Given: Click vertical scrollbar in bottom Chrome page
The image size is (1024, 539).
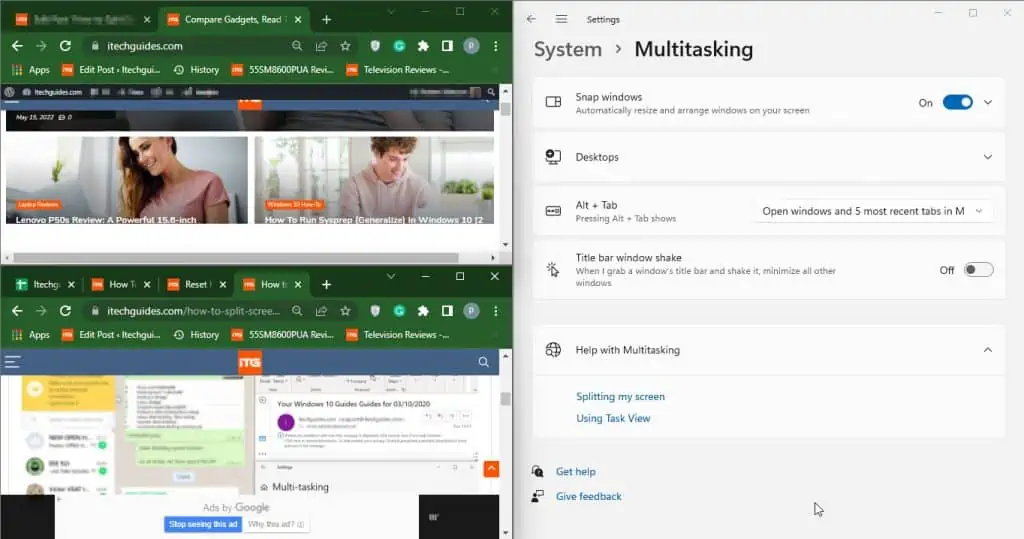Looking at the screenshot, I should [x=505, y=399].
